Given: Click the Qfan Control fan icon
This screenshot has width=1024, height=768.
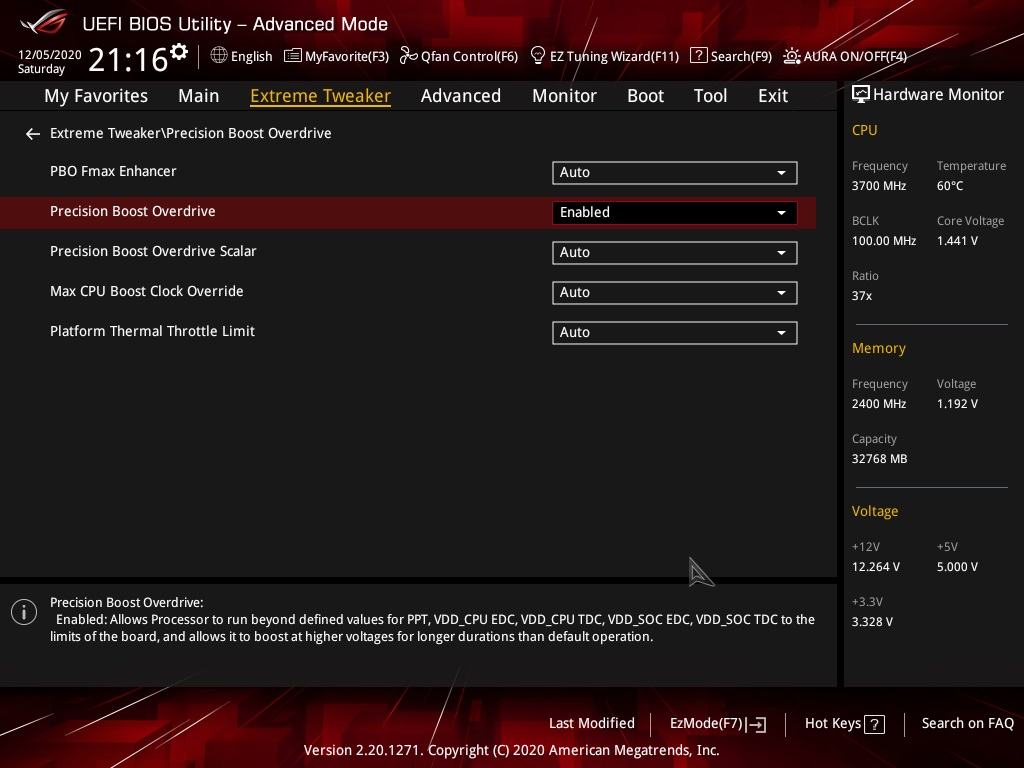Looking at the screenshot, I should point(408,56).
